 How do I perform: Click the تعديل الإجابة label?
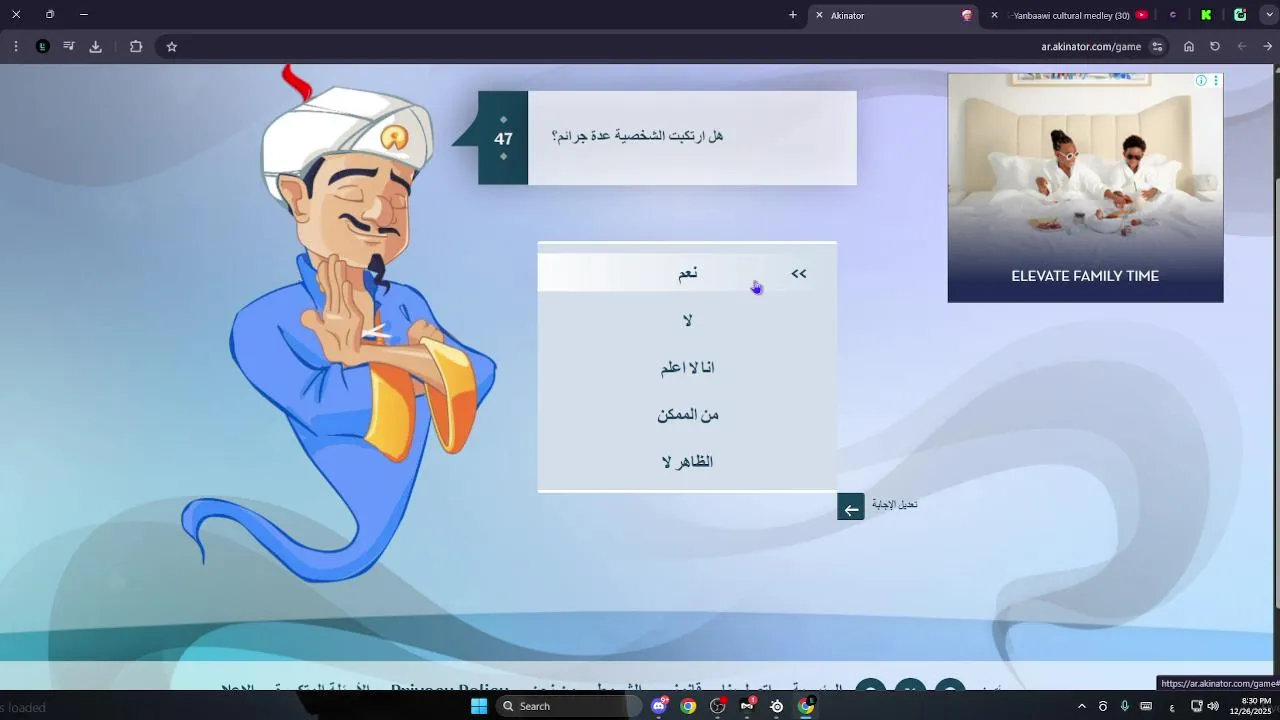894,504
